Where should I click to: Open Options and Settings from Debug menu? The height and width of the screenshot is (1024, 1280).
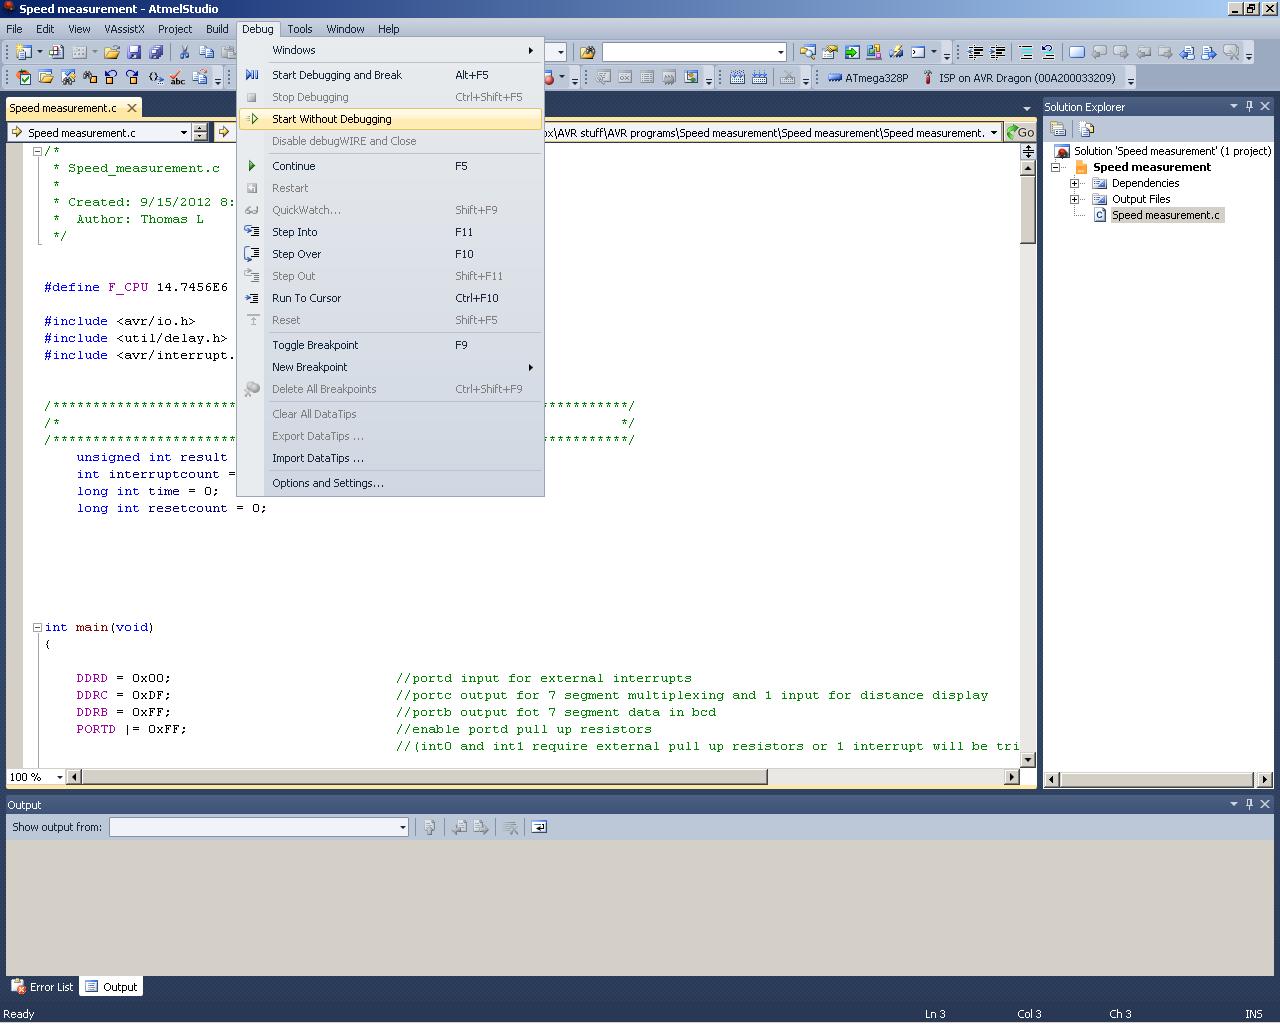pyautogui.click(x=391, y=483)
